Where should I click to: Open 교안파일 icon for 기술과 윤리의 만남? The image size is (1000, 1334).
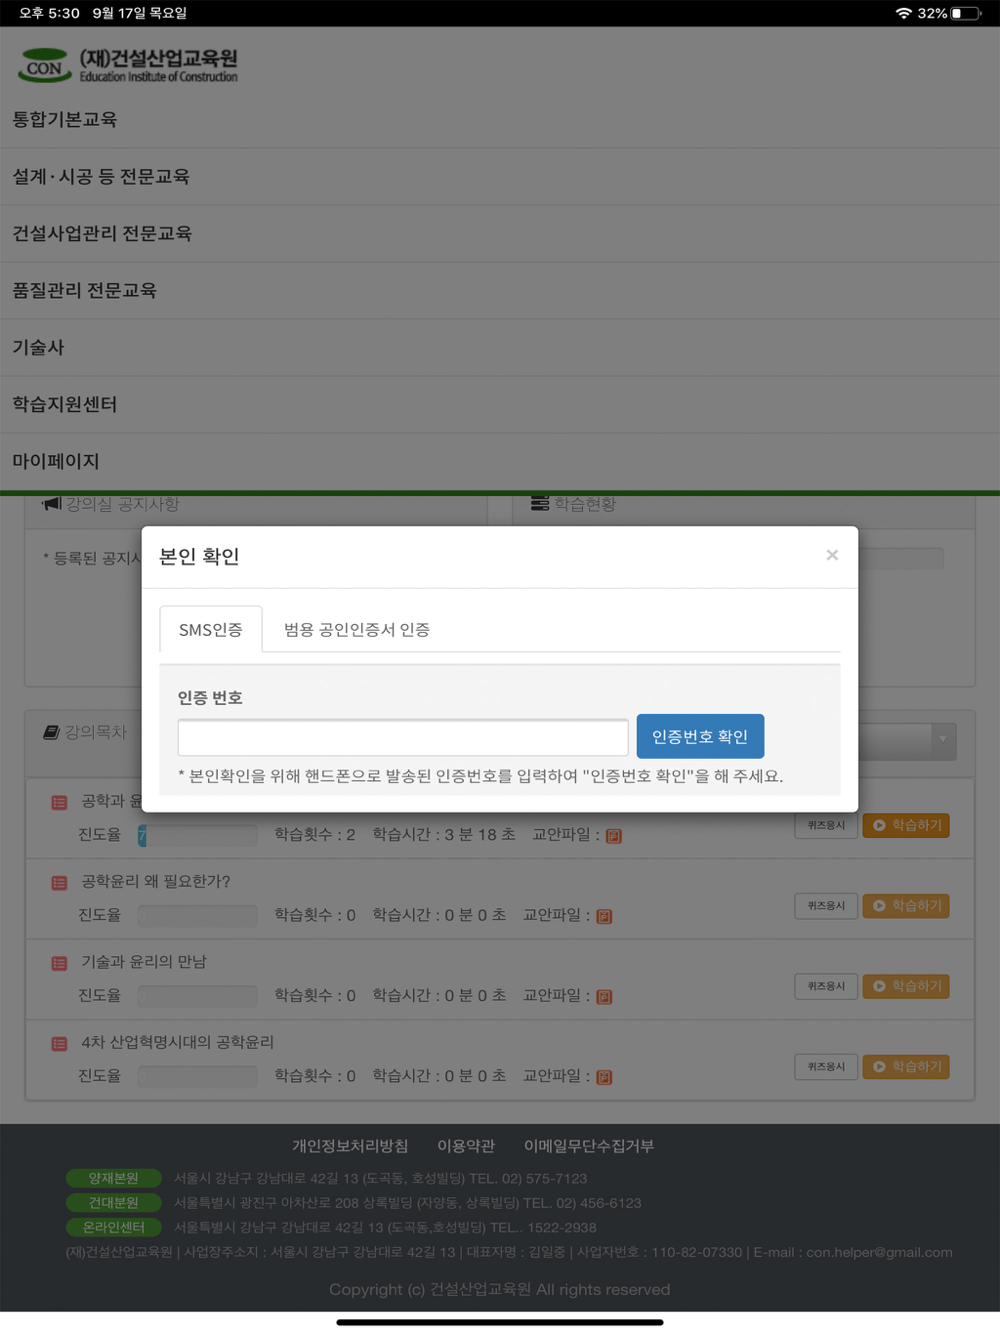604,996
